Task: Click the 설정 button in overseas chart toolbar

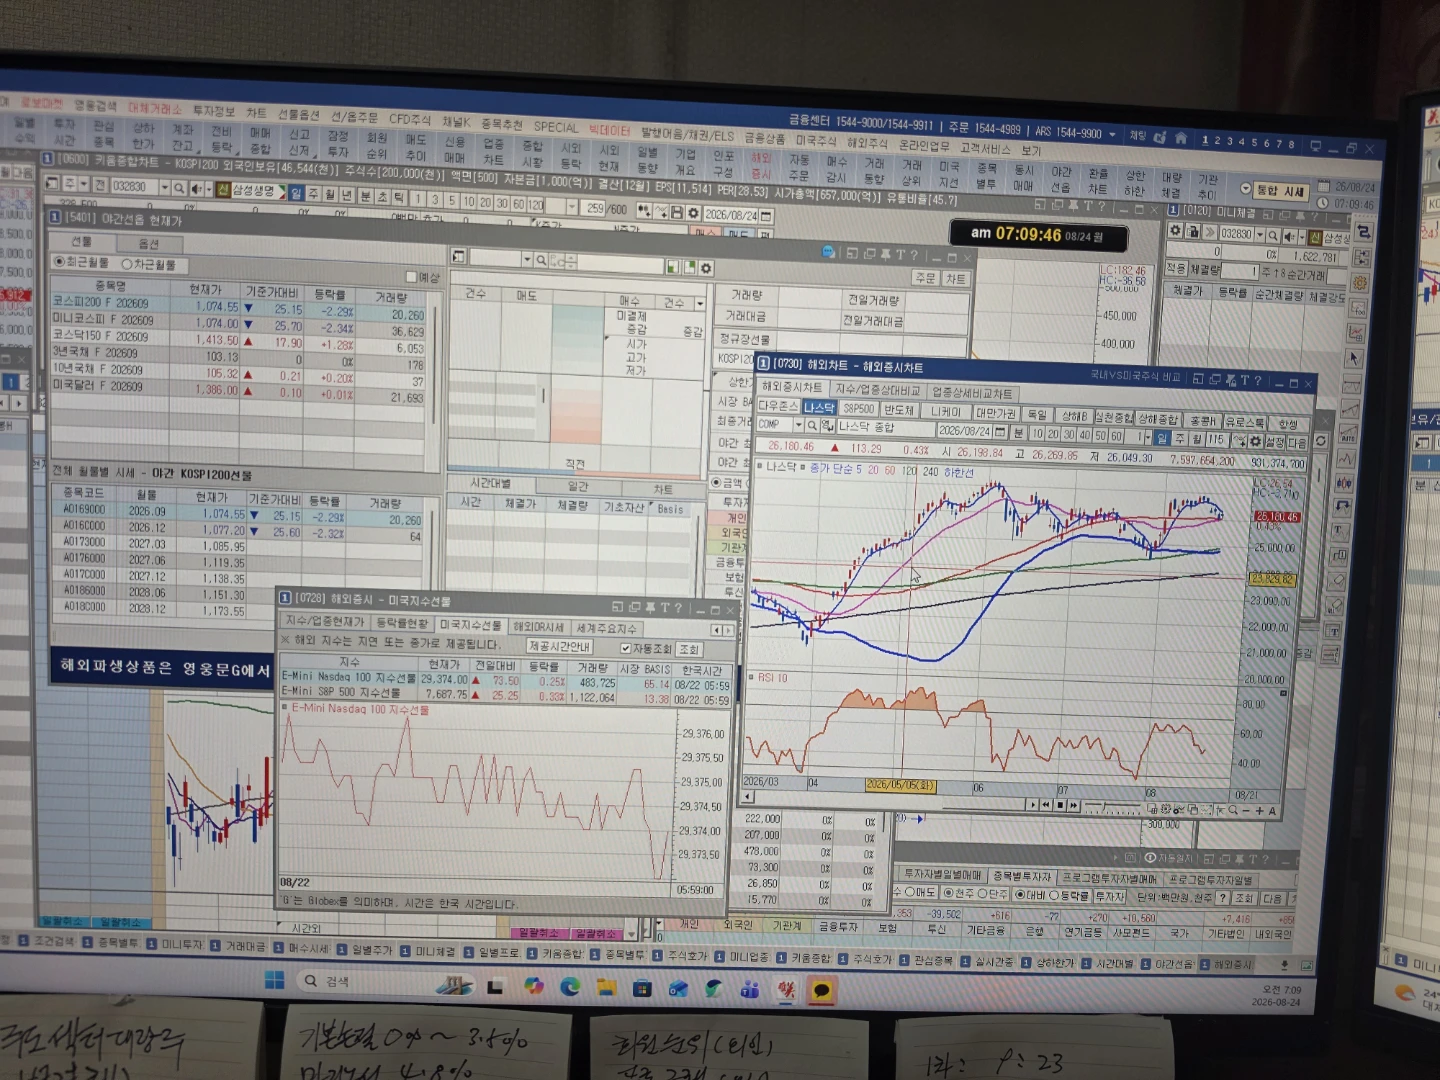Action: point(1274,441)
